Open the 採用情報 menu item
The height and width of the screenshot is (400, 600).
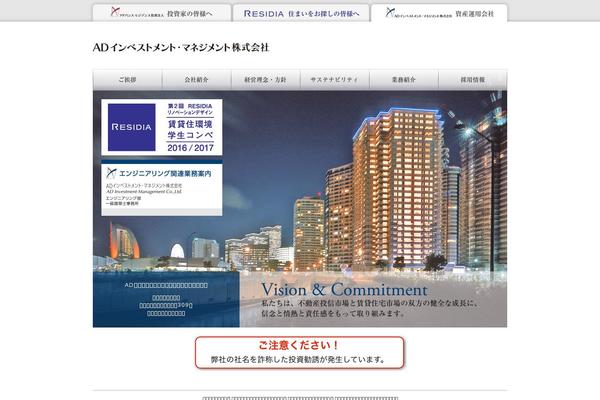tap(473, 80)
